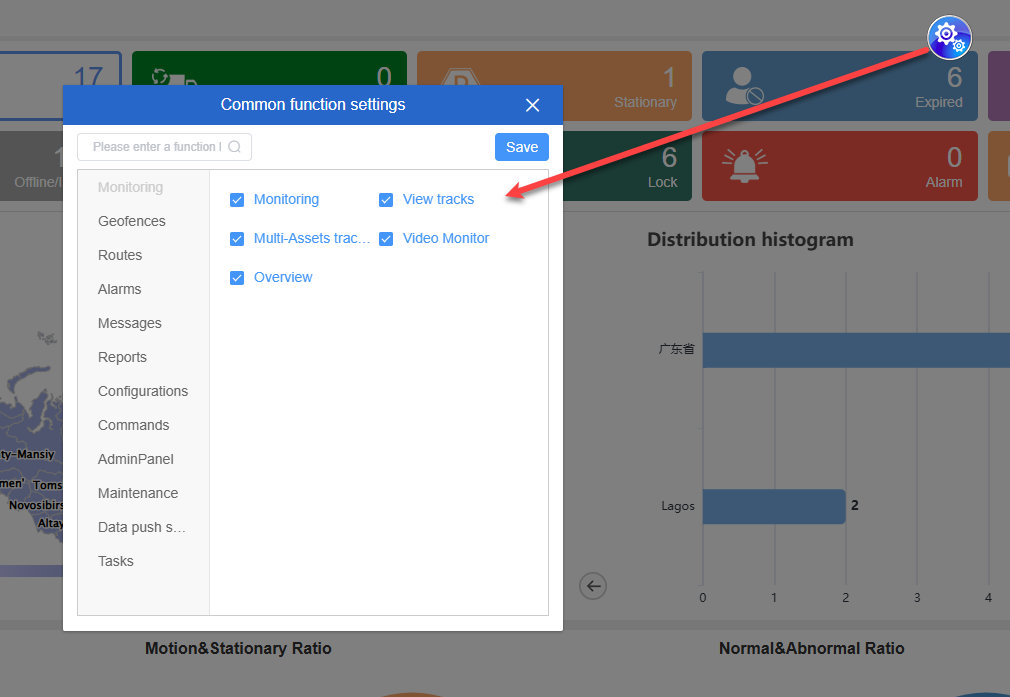Uncheck the Monitoring checkbox
Image resolution: width=1010 pixels, height=697 pixels.
pyautogui.click(x=237, y=200)
